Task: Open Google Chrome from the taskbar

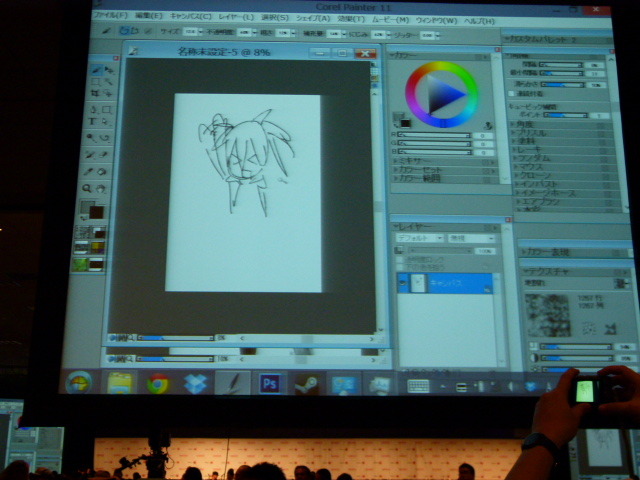Action: 158,383
